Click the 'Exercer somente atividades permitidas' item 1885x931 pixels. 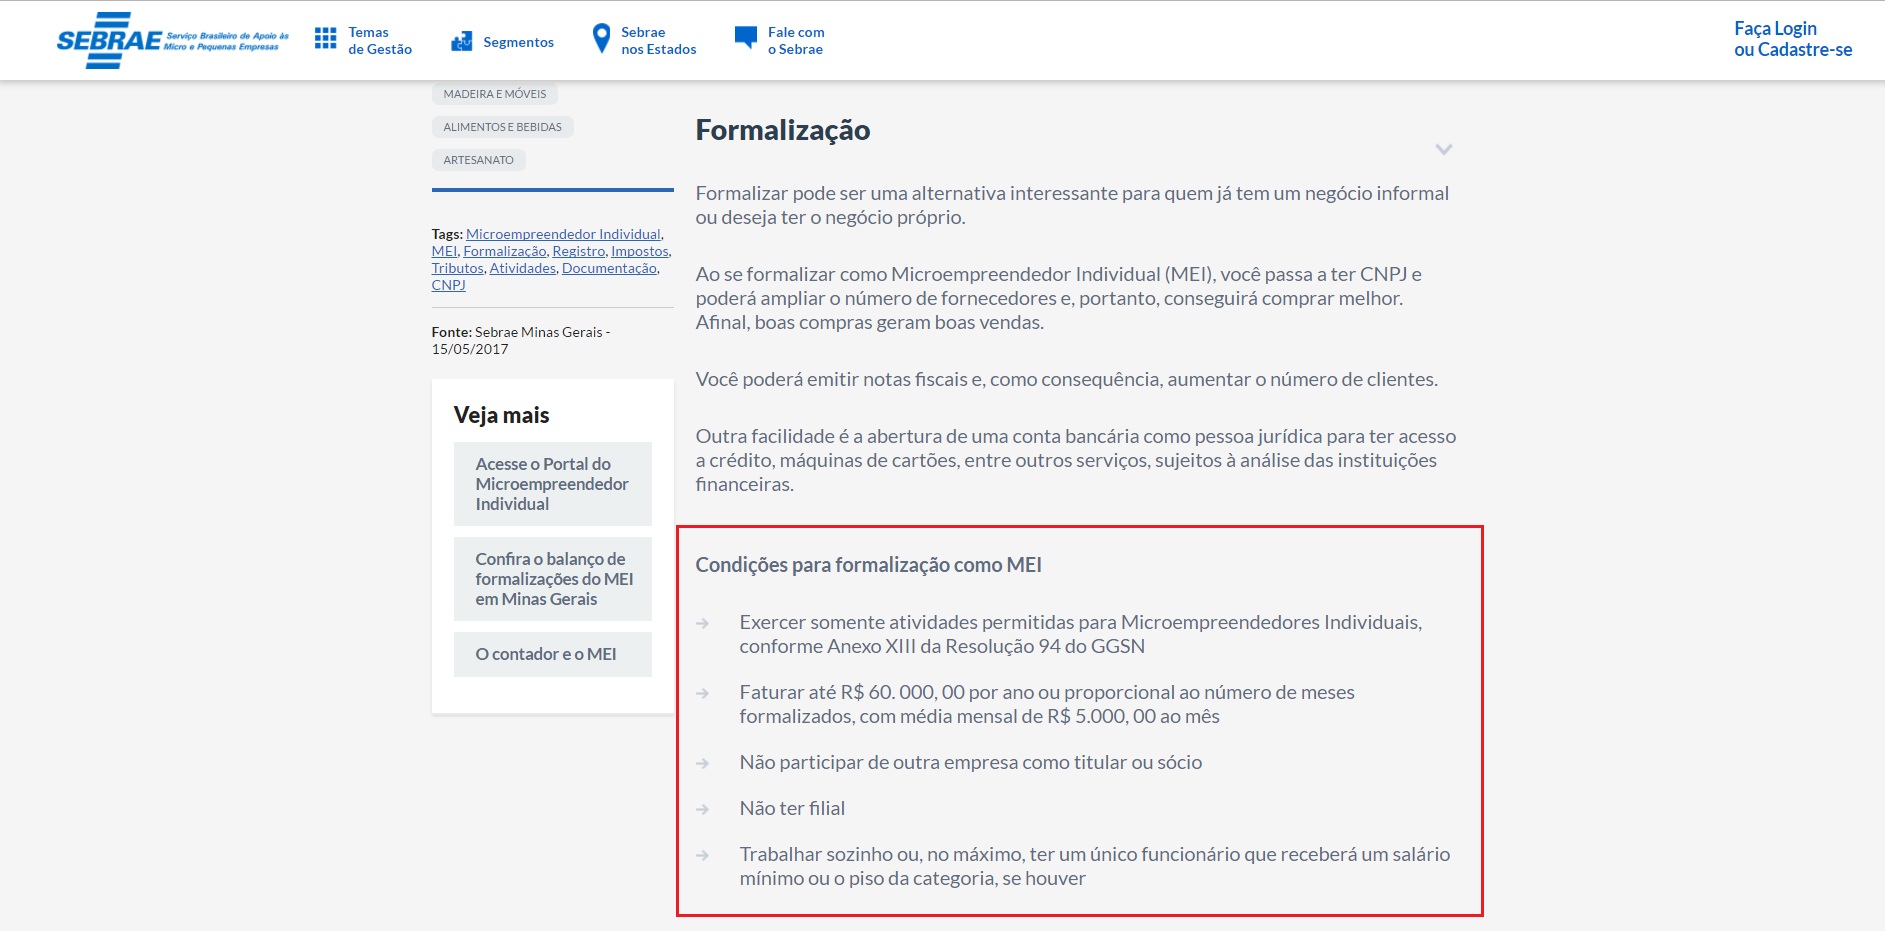tap(1081, 634)
